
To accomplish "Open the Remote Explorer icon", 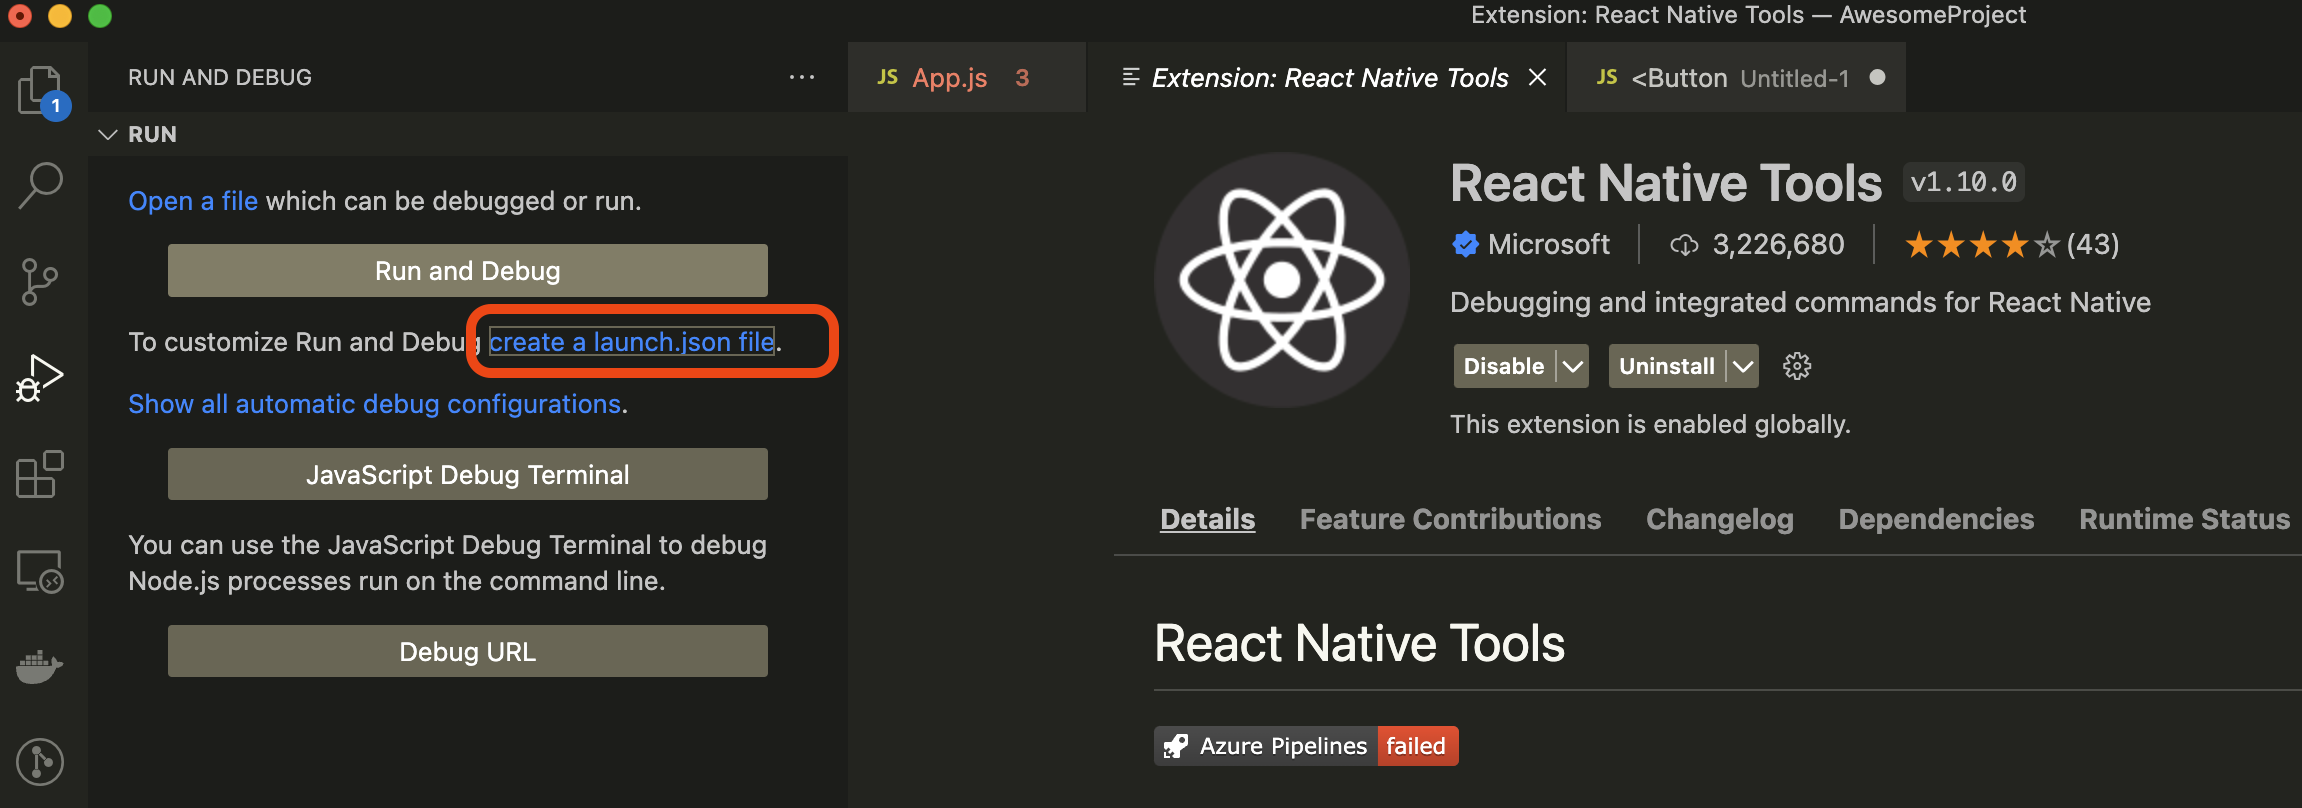I will 40,571.
